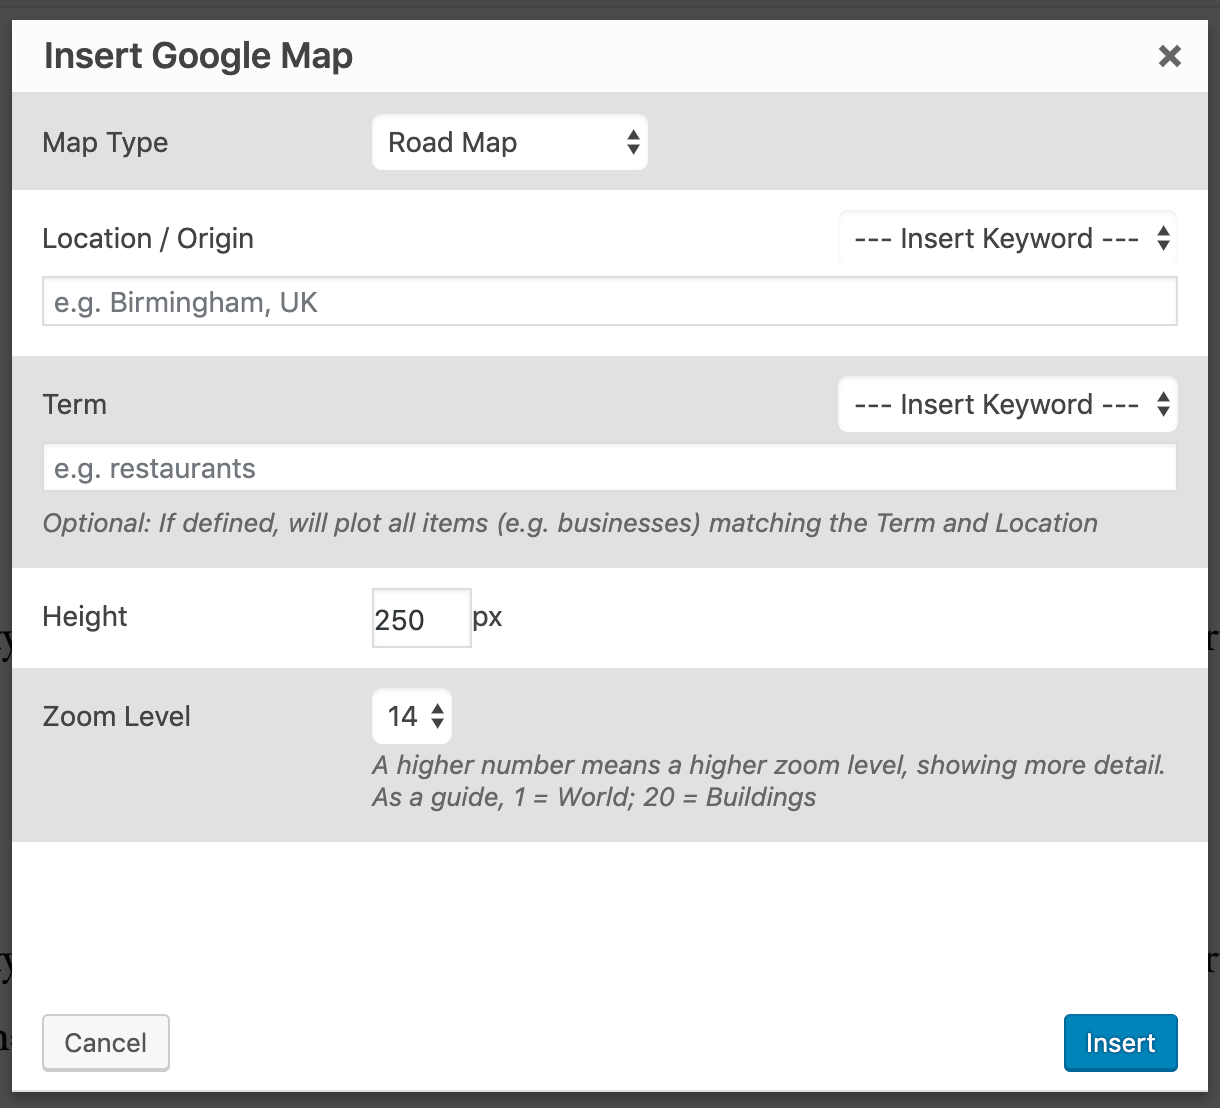This screenshot has width=1220, height=1108.
Task: Click the Term text field
Action: (x=610, y=468)
